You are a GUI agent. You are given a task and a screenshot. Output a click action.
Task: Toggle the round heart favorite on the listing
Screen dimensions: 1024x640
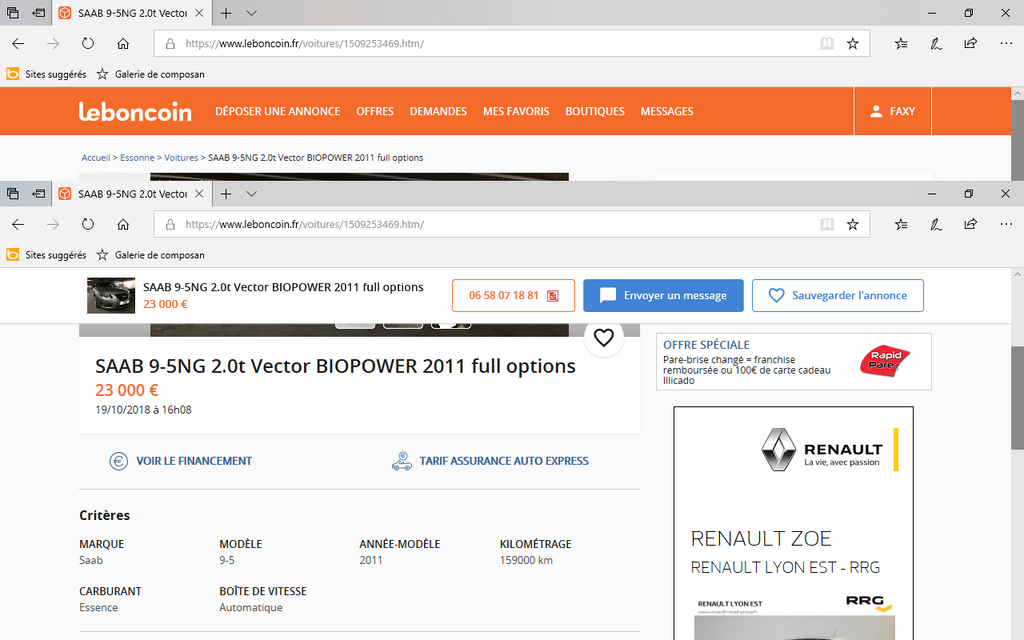click(x=603, y=338)
